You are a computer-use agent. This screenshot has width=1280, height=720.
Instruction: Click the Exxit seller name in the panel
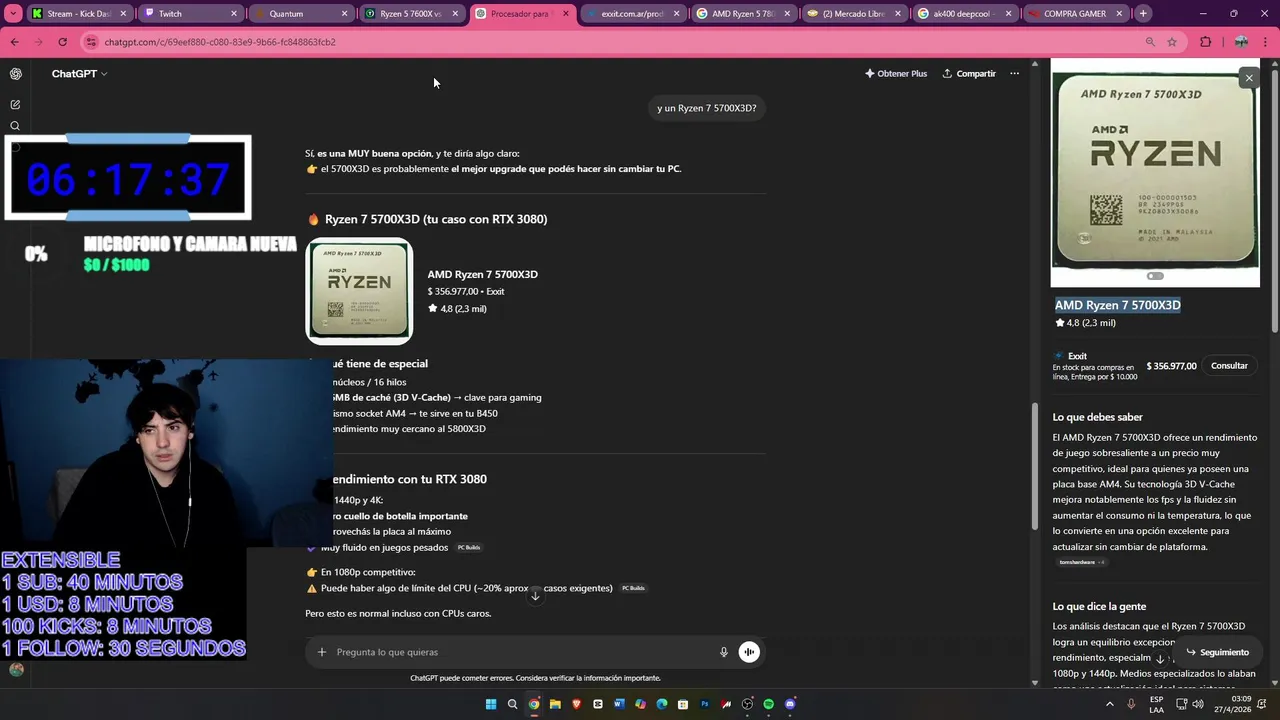1077,356
